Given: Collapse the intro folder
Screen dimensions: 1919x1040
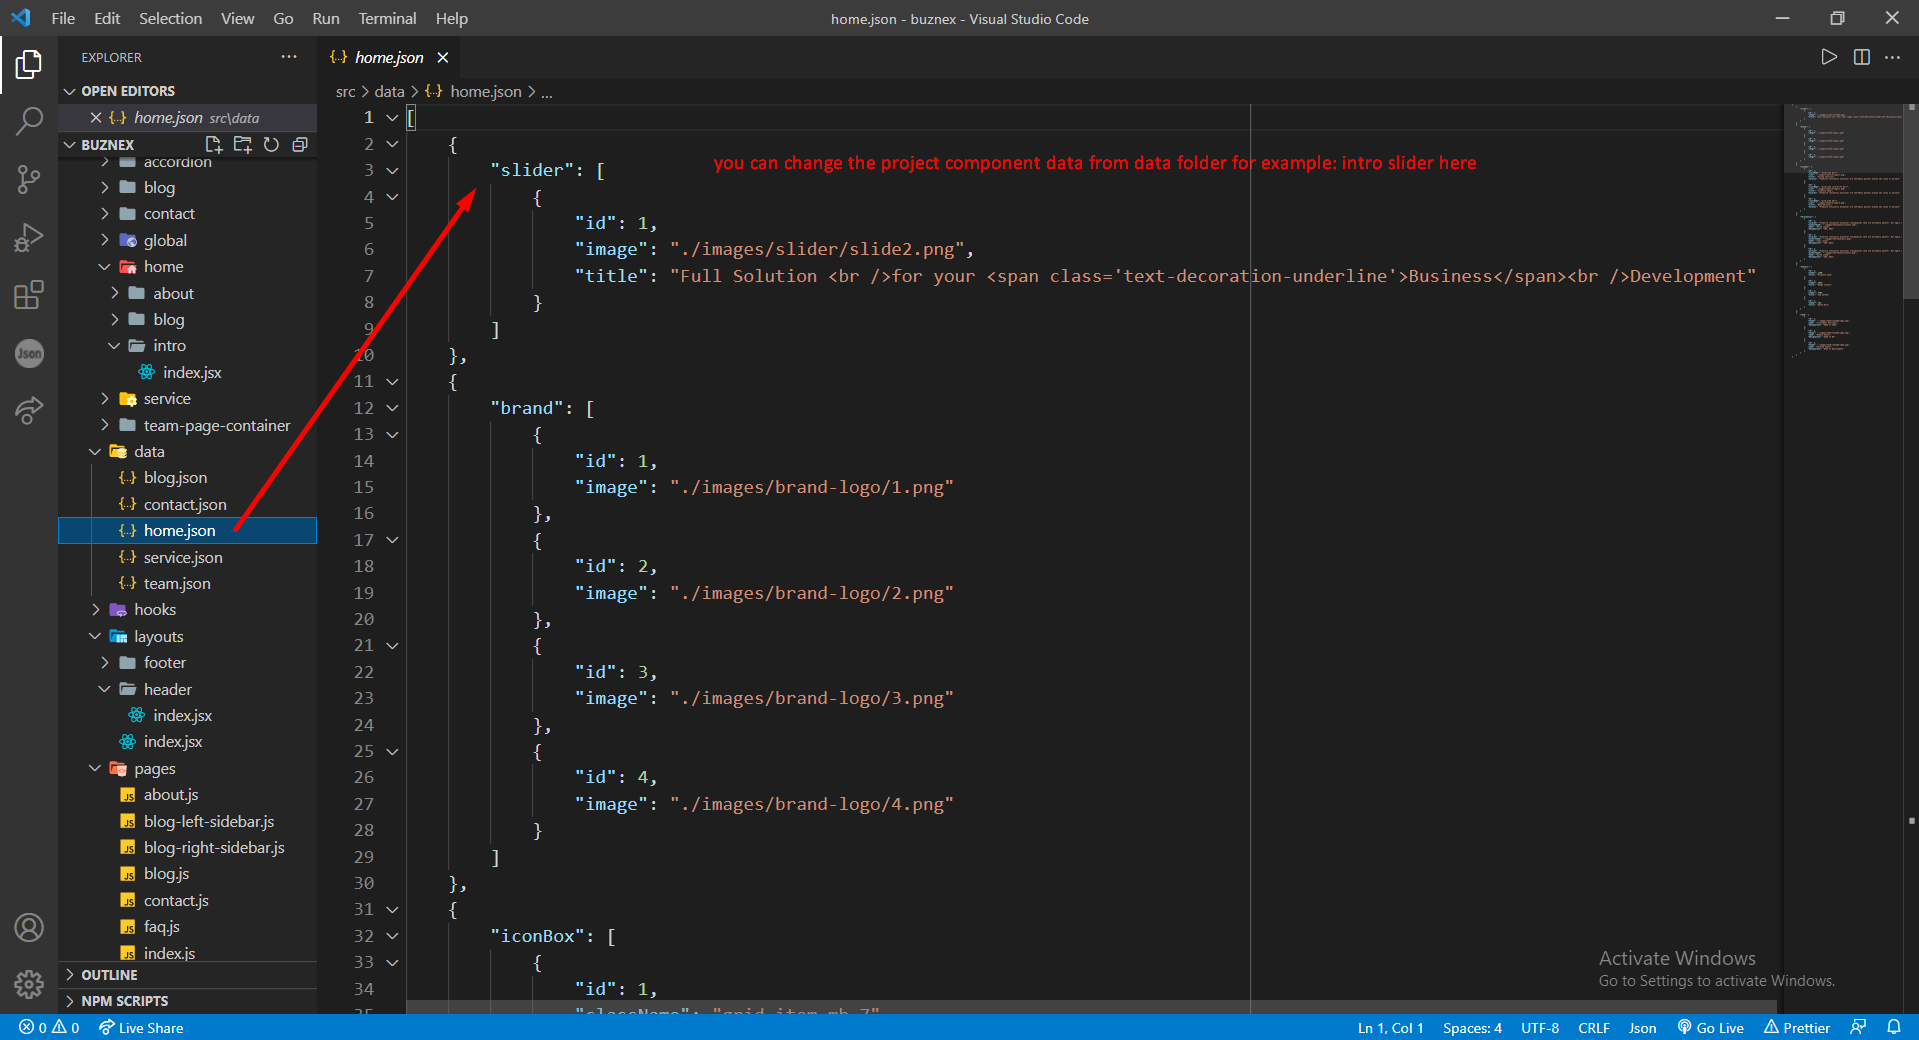Looking at the screenshot, I should [188, 346].
